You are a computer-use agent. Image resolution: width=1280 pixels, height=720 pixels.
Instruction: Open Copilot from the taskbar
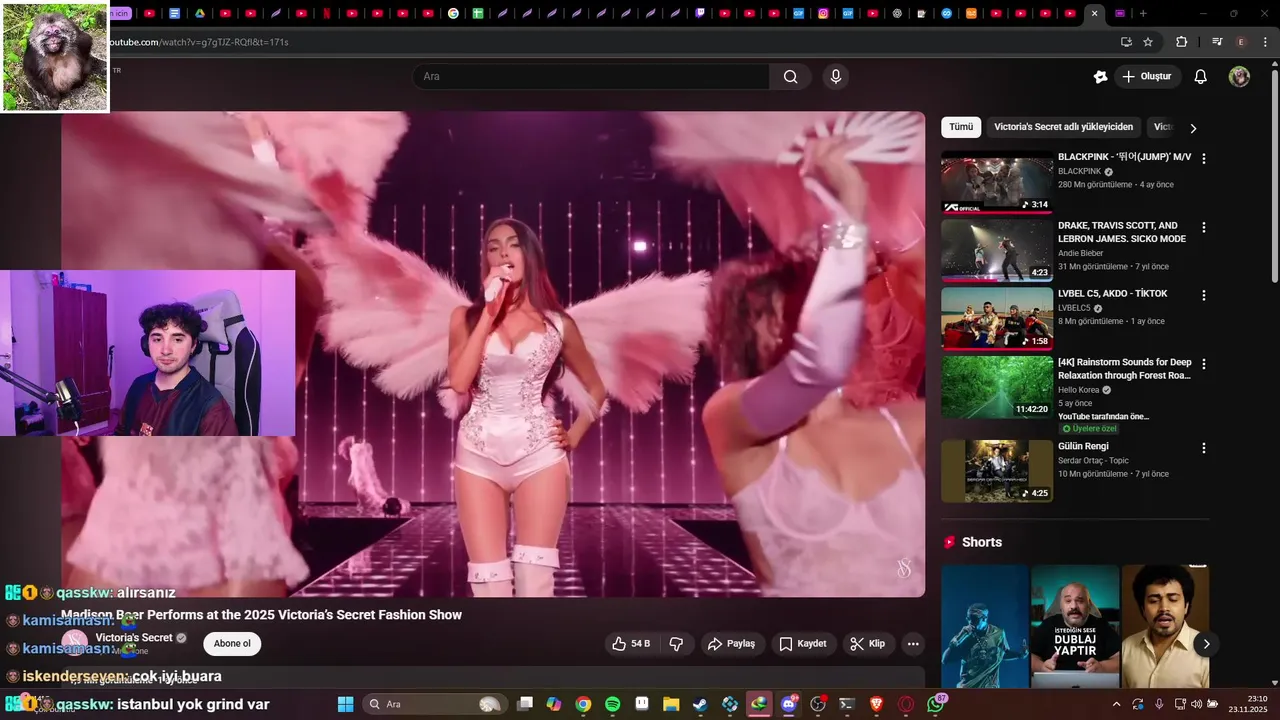tap(554, 704)
